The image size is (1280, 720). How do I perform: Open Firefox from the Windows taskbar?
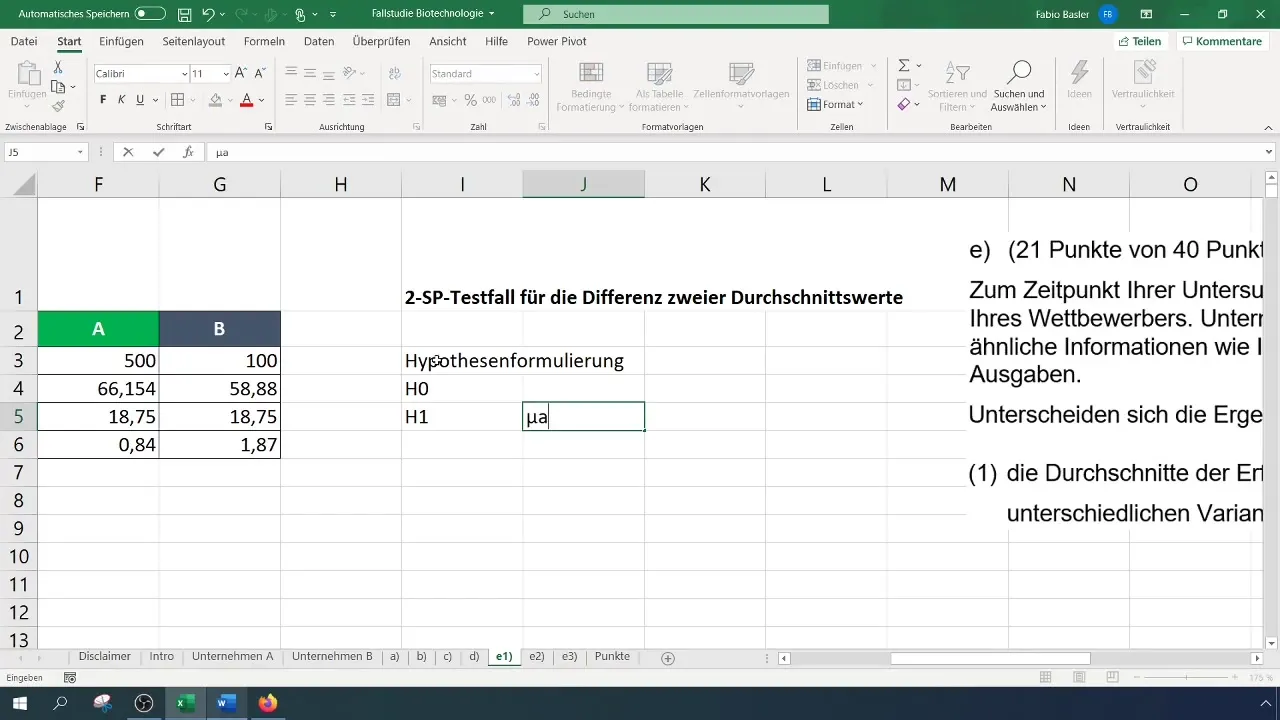(266, 703)
